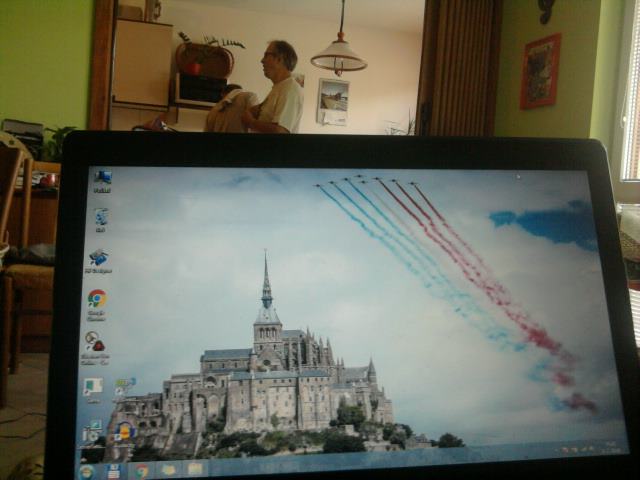Select the colorful shortcut beside the green-white icon
640x480 pixels.
click(x=124, y=386)
